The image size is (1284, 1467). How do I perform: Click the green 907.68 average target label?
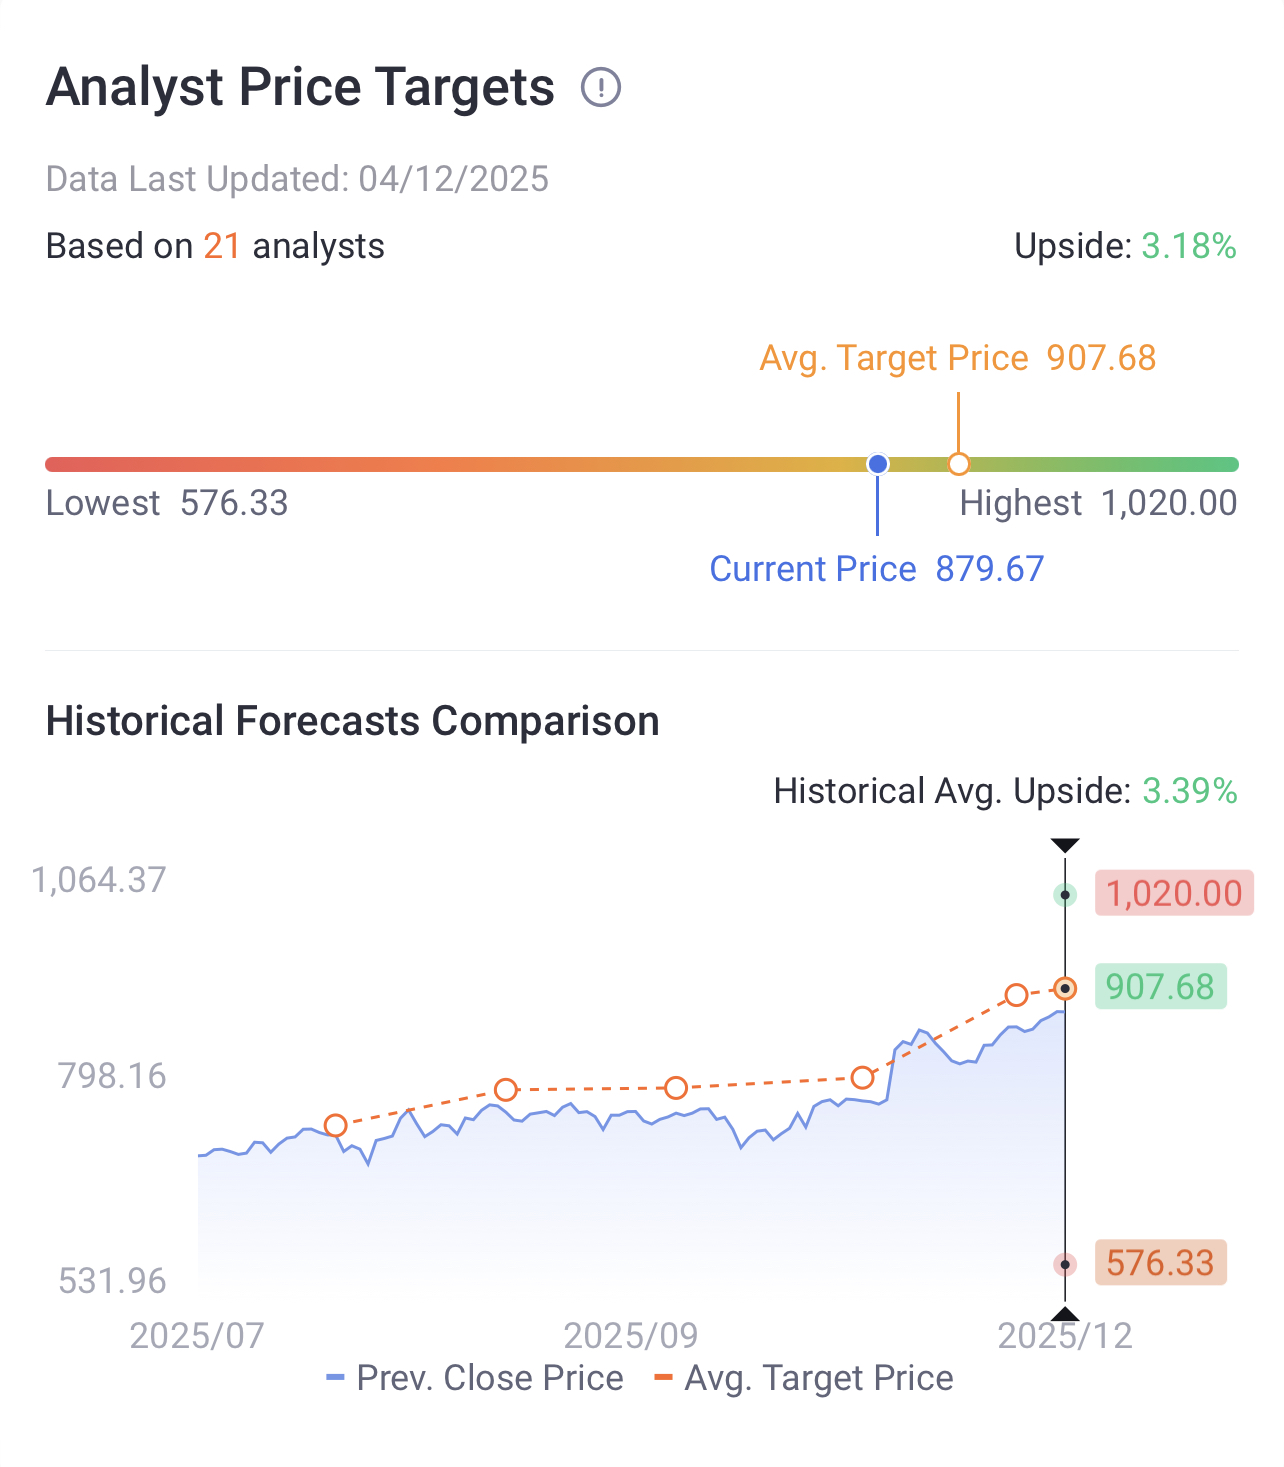(1160, 987)
